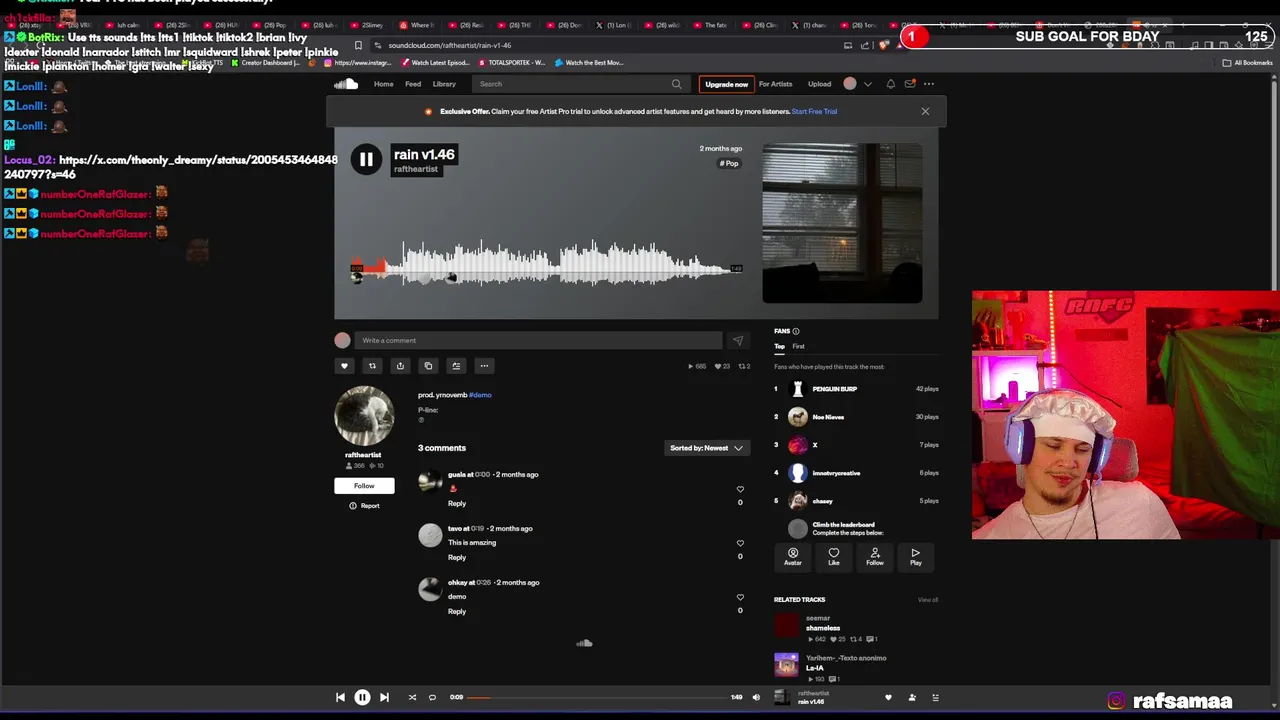Click the Avatar step button

click(x=793, y=557)
